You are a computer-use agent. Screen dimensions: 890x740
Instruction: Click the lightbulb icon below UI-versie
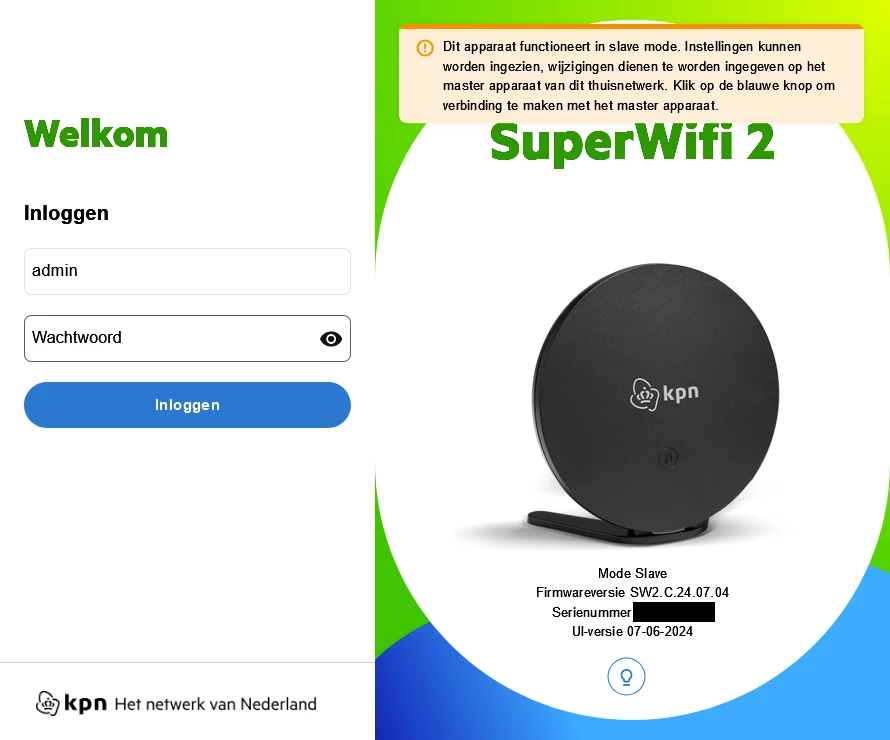626,676
